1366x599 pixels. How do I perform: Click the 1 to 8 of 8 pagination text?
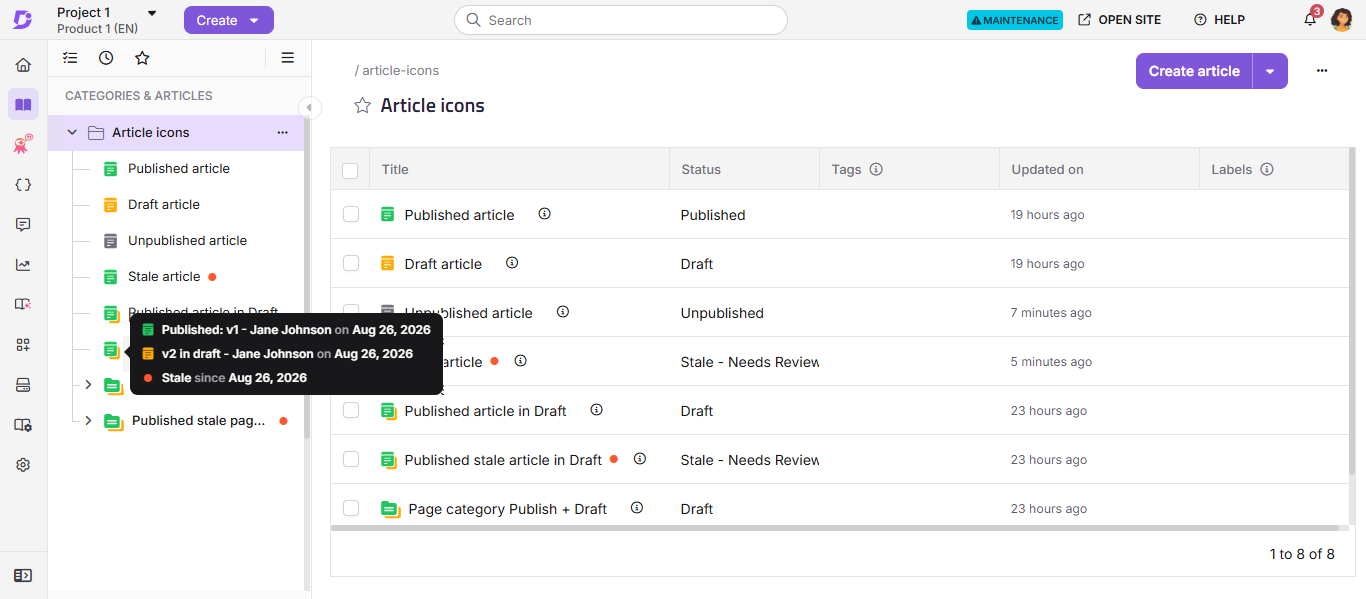click(x=1302, y=554)
